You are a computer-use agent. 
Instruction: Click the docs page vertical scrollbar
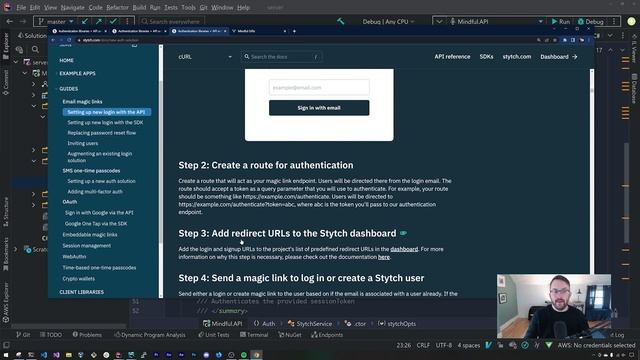coord(591,171)
